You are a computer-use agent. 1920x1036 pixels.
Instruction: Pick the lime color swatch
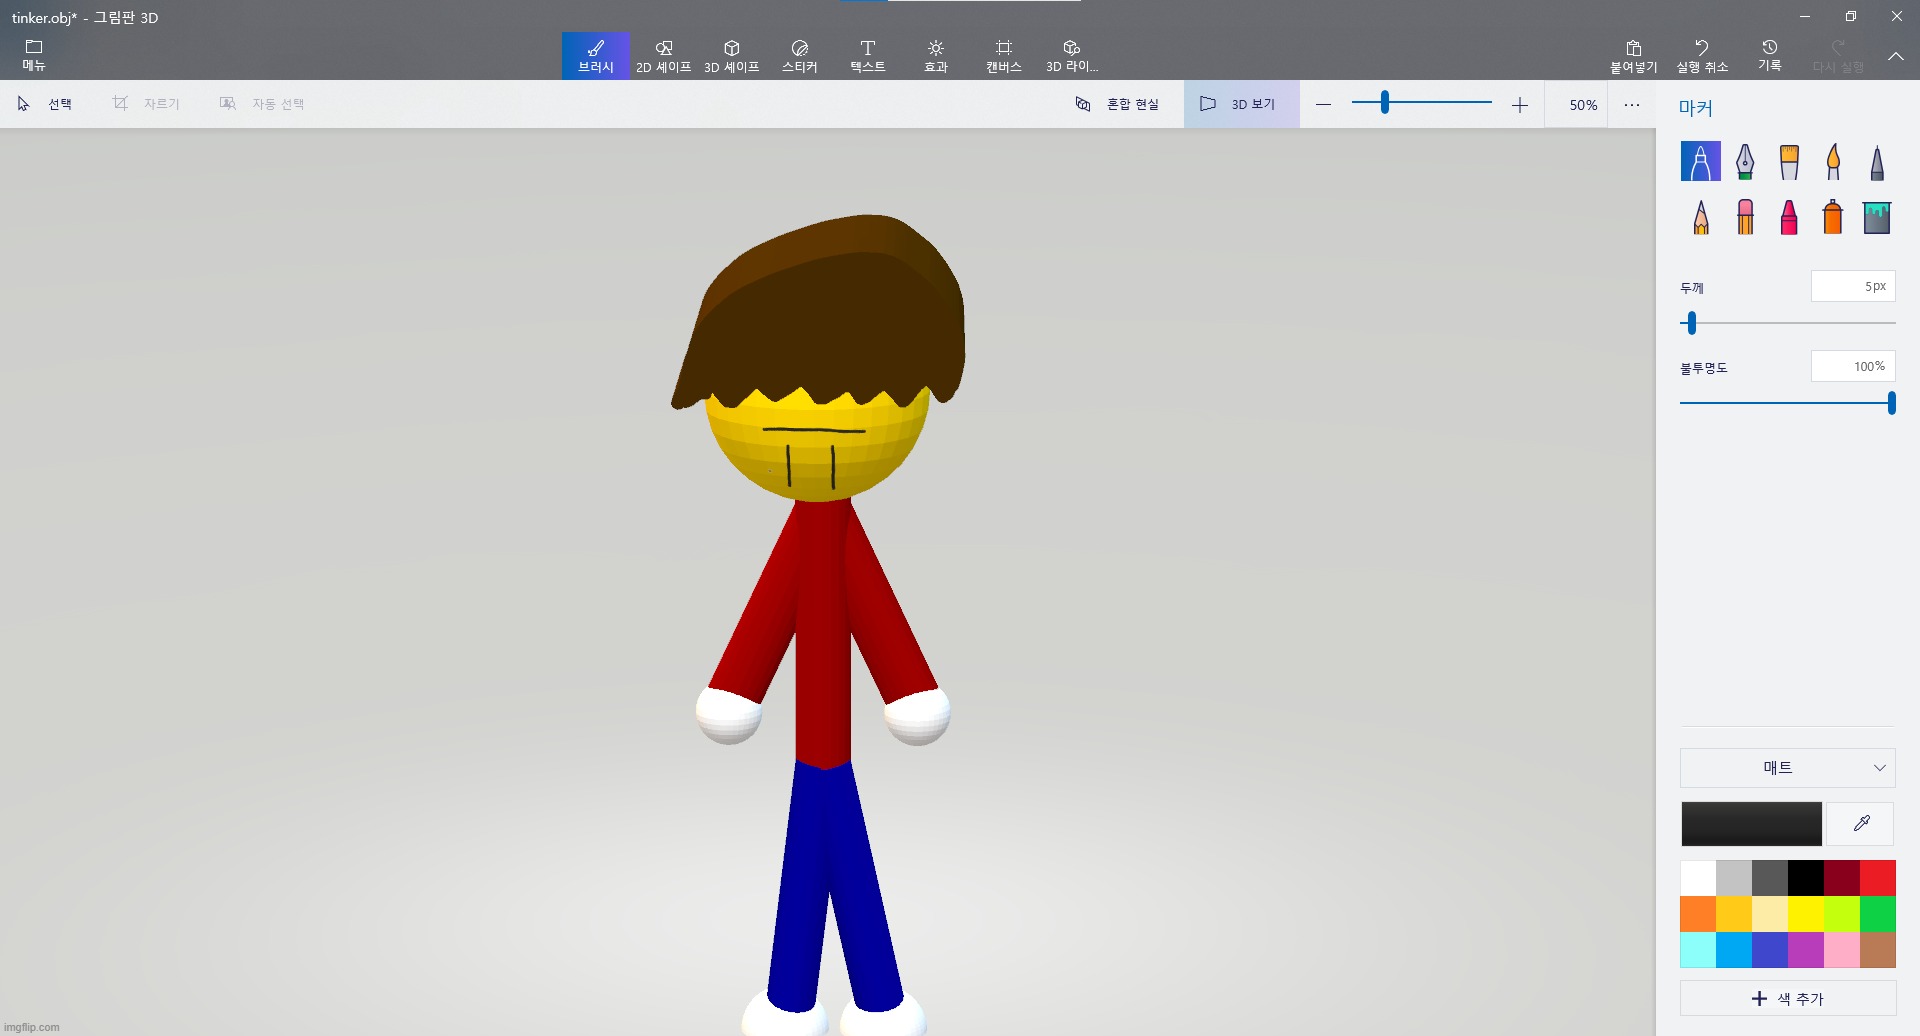pyautogui.click(x=1842, y=914)
